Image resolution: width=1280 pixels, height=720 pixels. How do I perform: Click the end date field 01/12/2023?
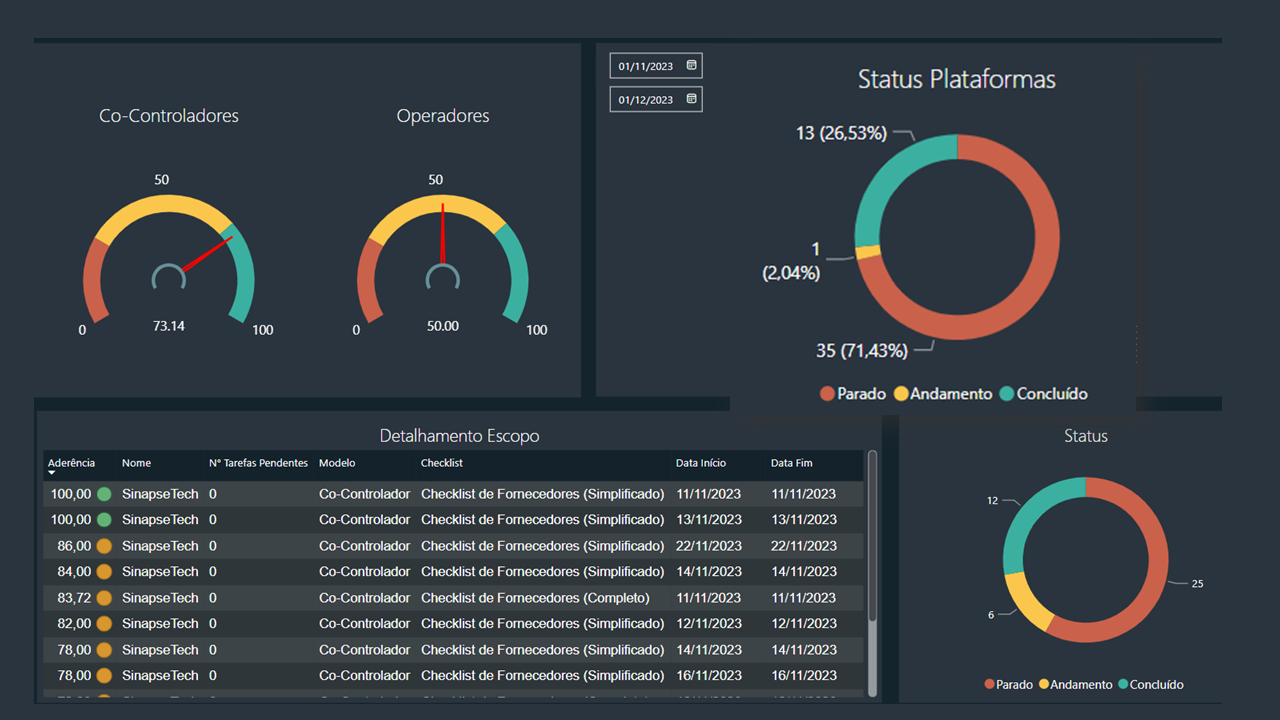(x=656, y=99)
